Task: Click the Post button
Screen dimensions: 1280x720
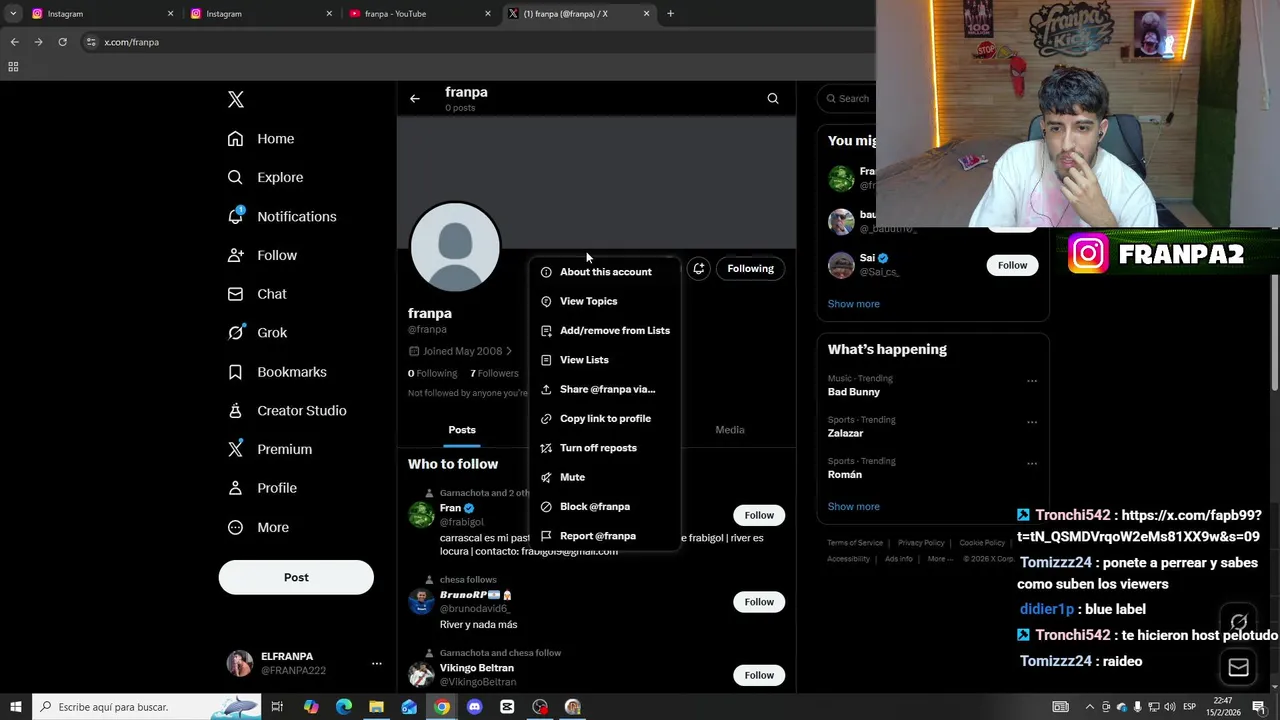Action: (296, 577)
